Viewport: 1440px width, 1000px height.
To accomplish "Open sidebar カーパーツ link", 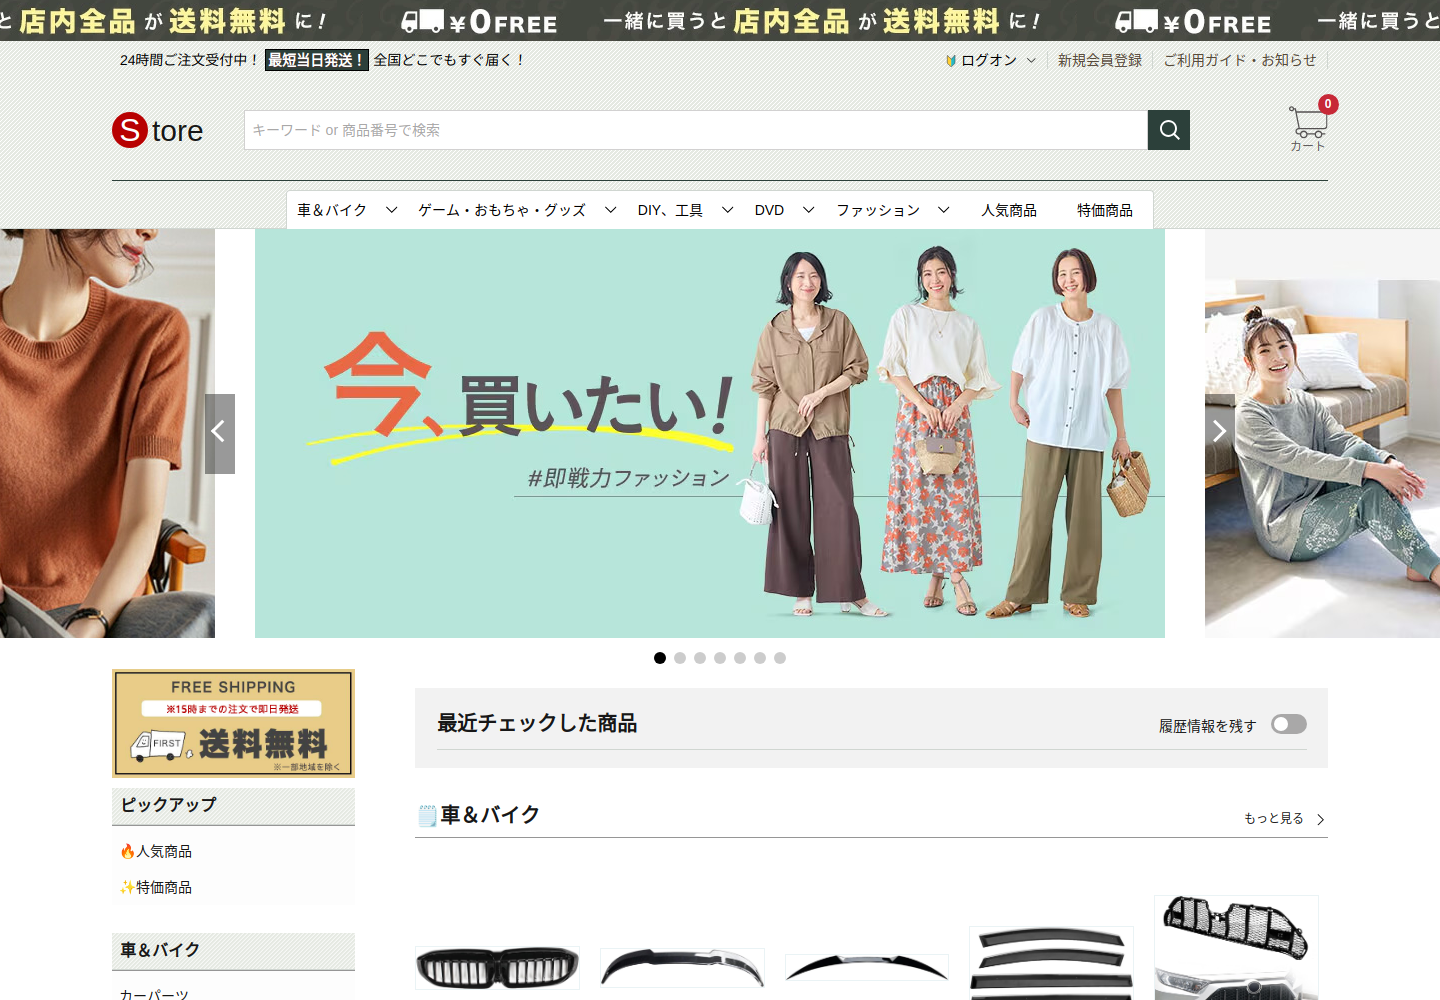I will click(x=154, y=994).
